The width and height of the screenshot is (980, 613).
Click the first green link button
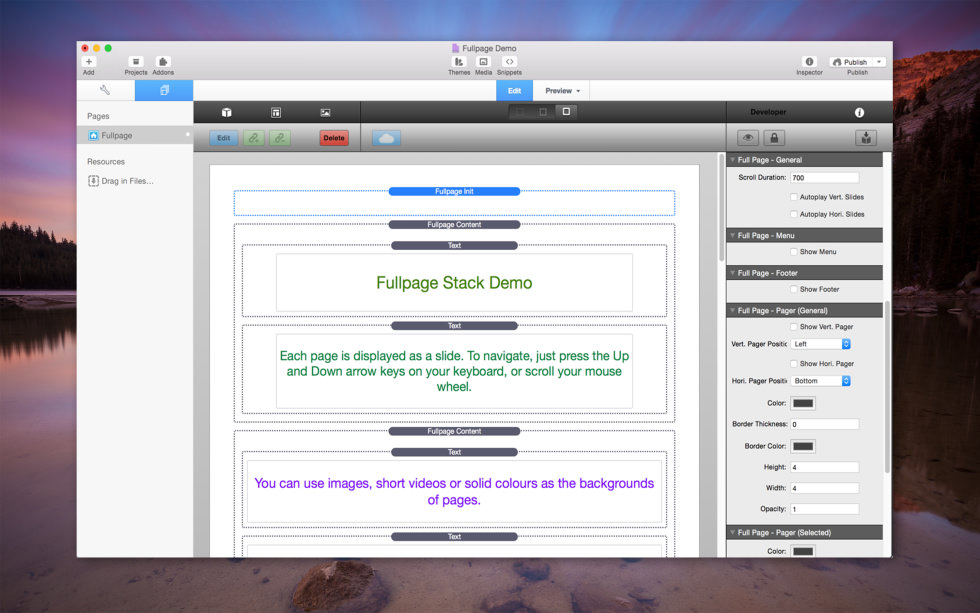(253, 138)
